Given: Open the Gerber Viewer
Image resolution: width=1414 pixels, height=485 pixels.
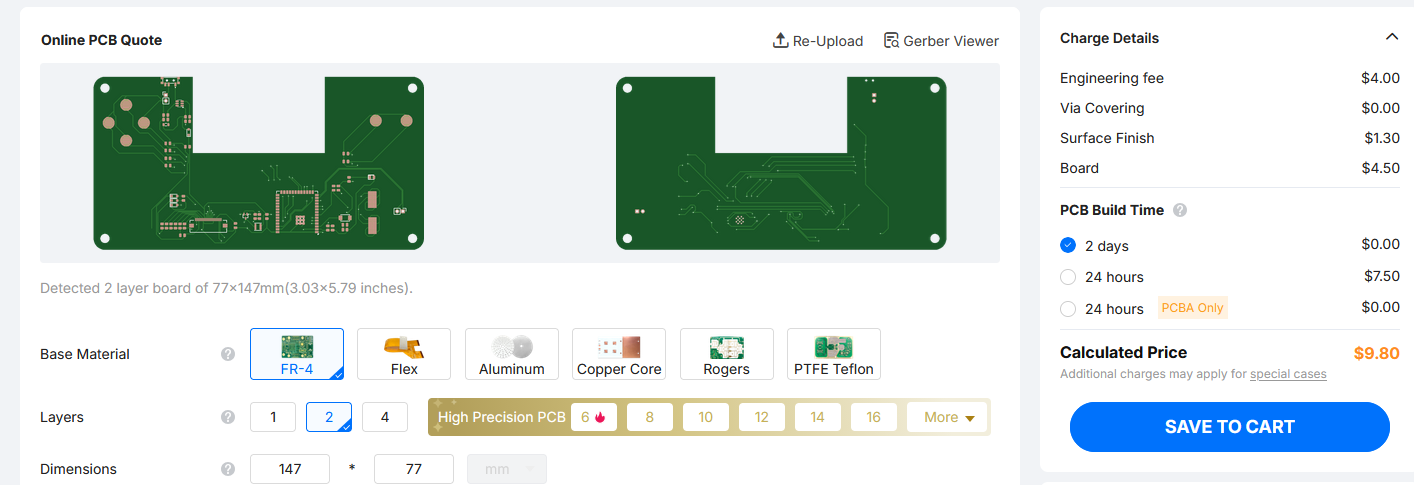Looking at the screenshot, I should pyautogui.click(x=941, y=41).
